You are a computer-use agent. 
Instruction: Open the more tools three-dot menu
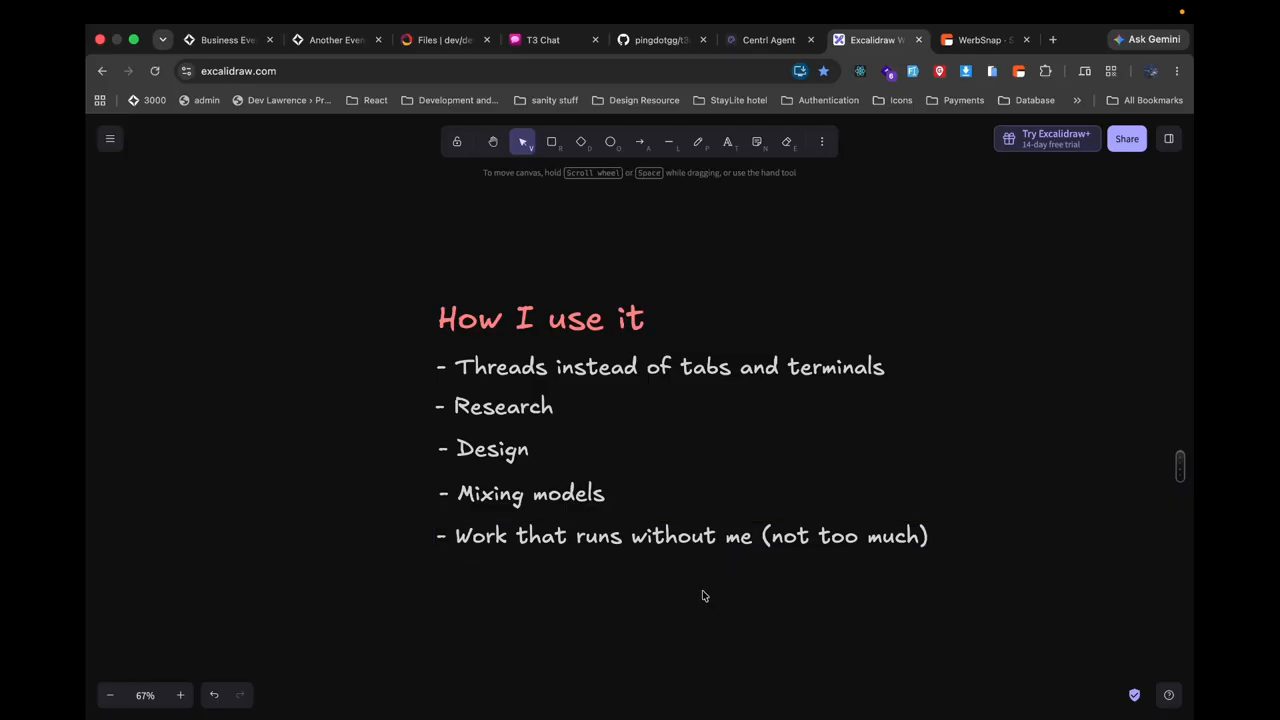(x=822, y=142)
